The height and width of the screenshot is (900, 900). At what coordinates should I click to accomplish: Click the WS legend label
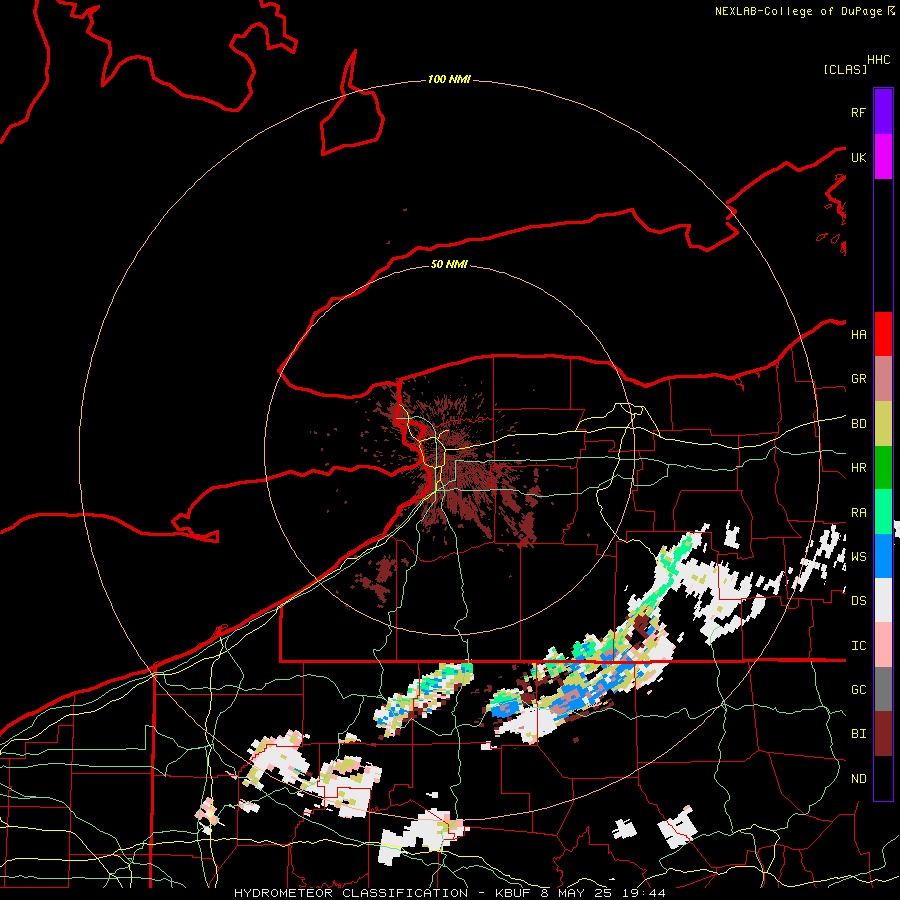[x=858, y=557]
